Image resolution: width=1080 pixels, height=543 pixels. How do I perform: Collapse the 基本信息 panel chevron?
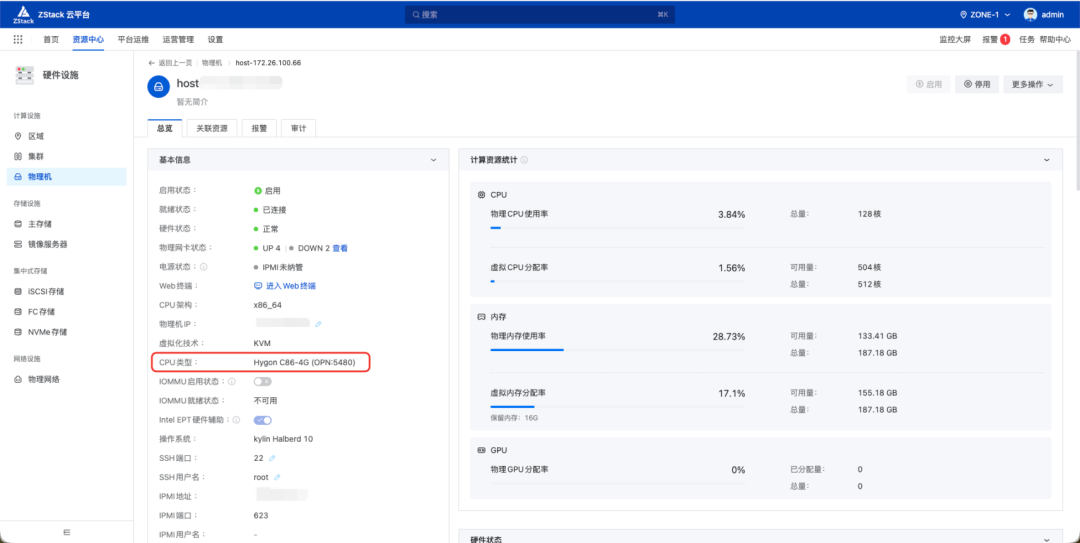point(433,160)
